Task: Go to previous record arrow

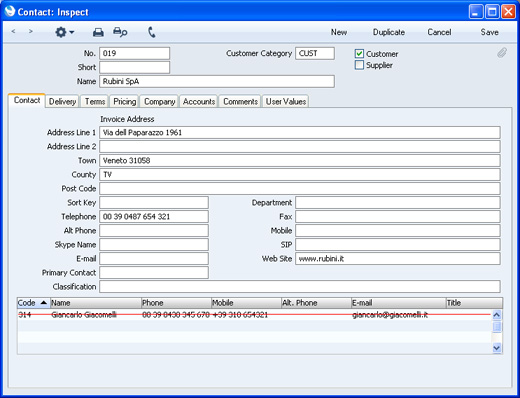Action: (x=13, y=31)
